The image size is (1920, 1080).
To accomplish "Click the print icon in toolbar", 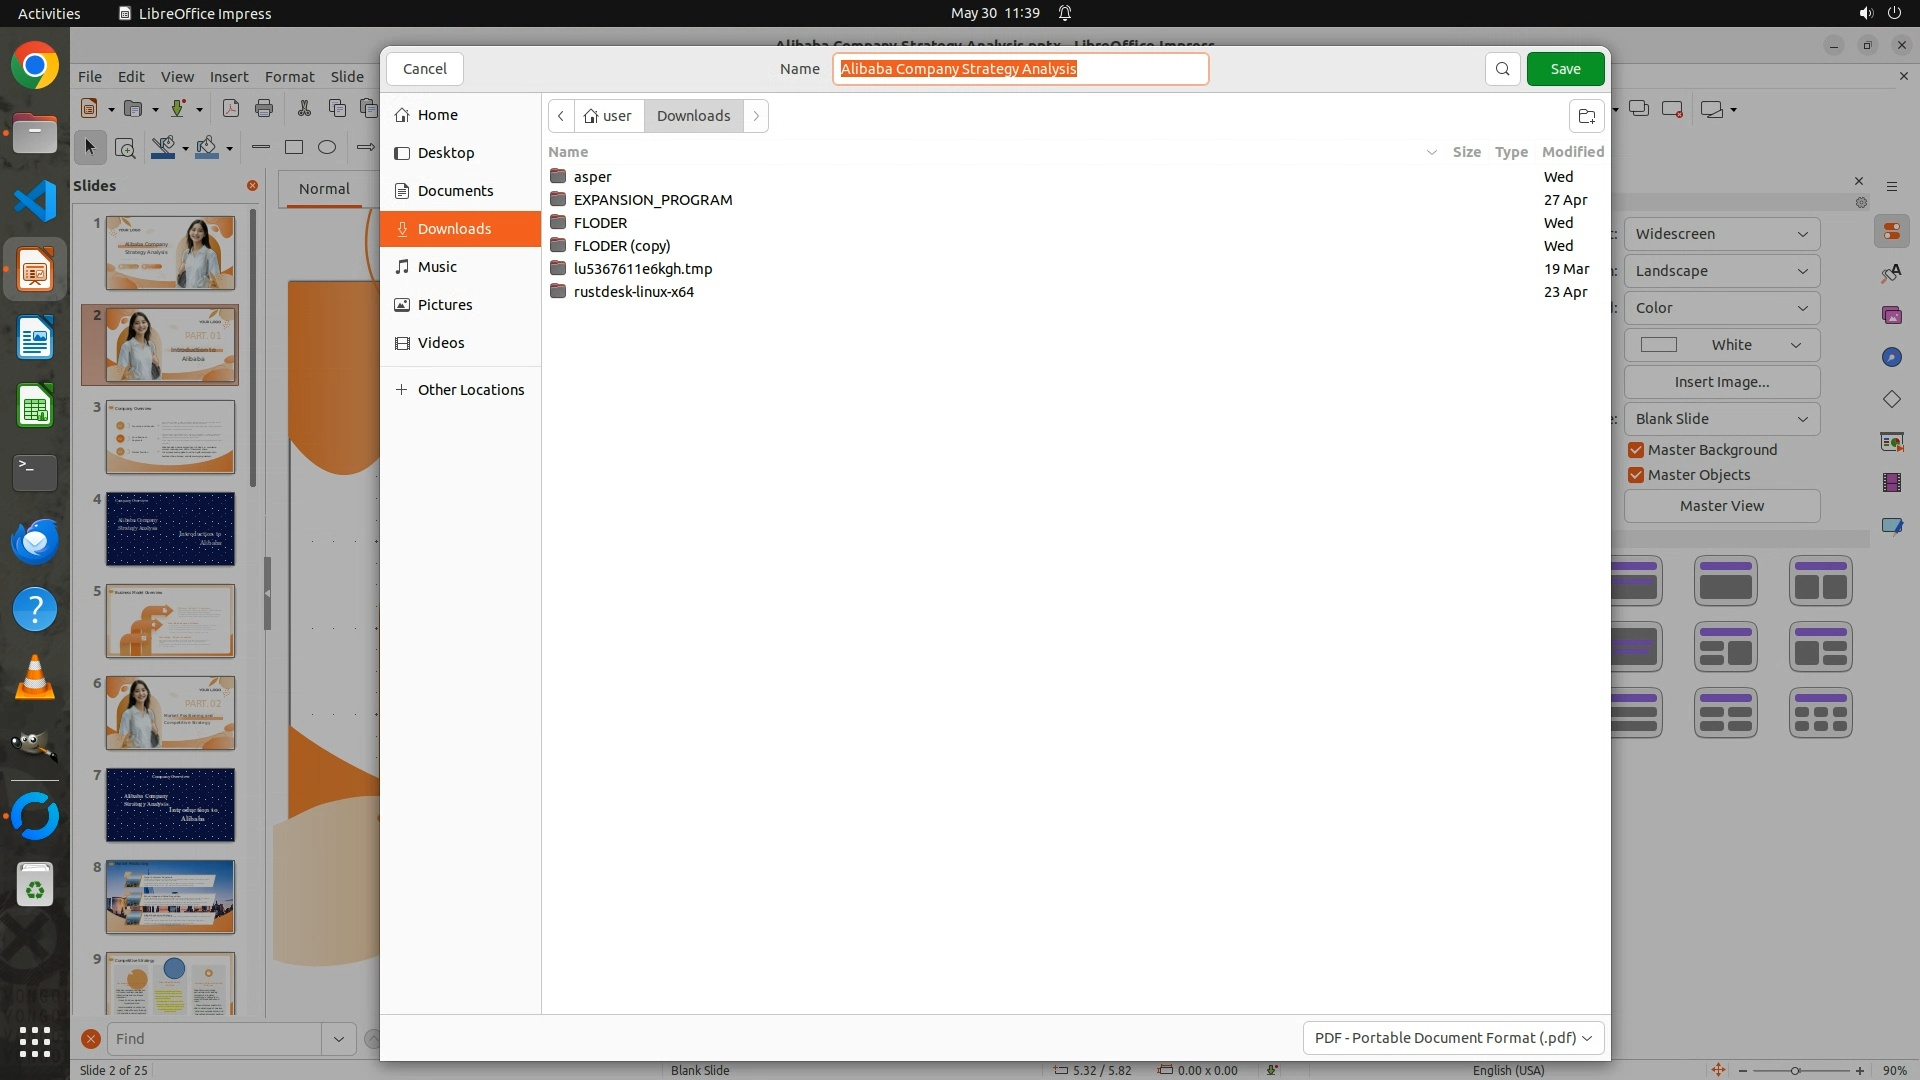I will [264, 109].
